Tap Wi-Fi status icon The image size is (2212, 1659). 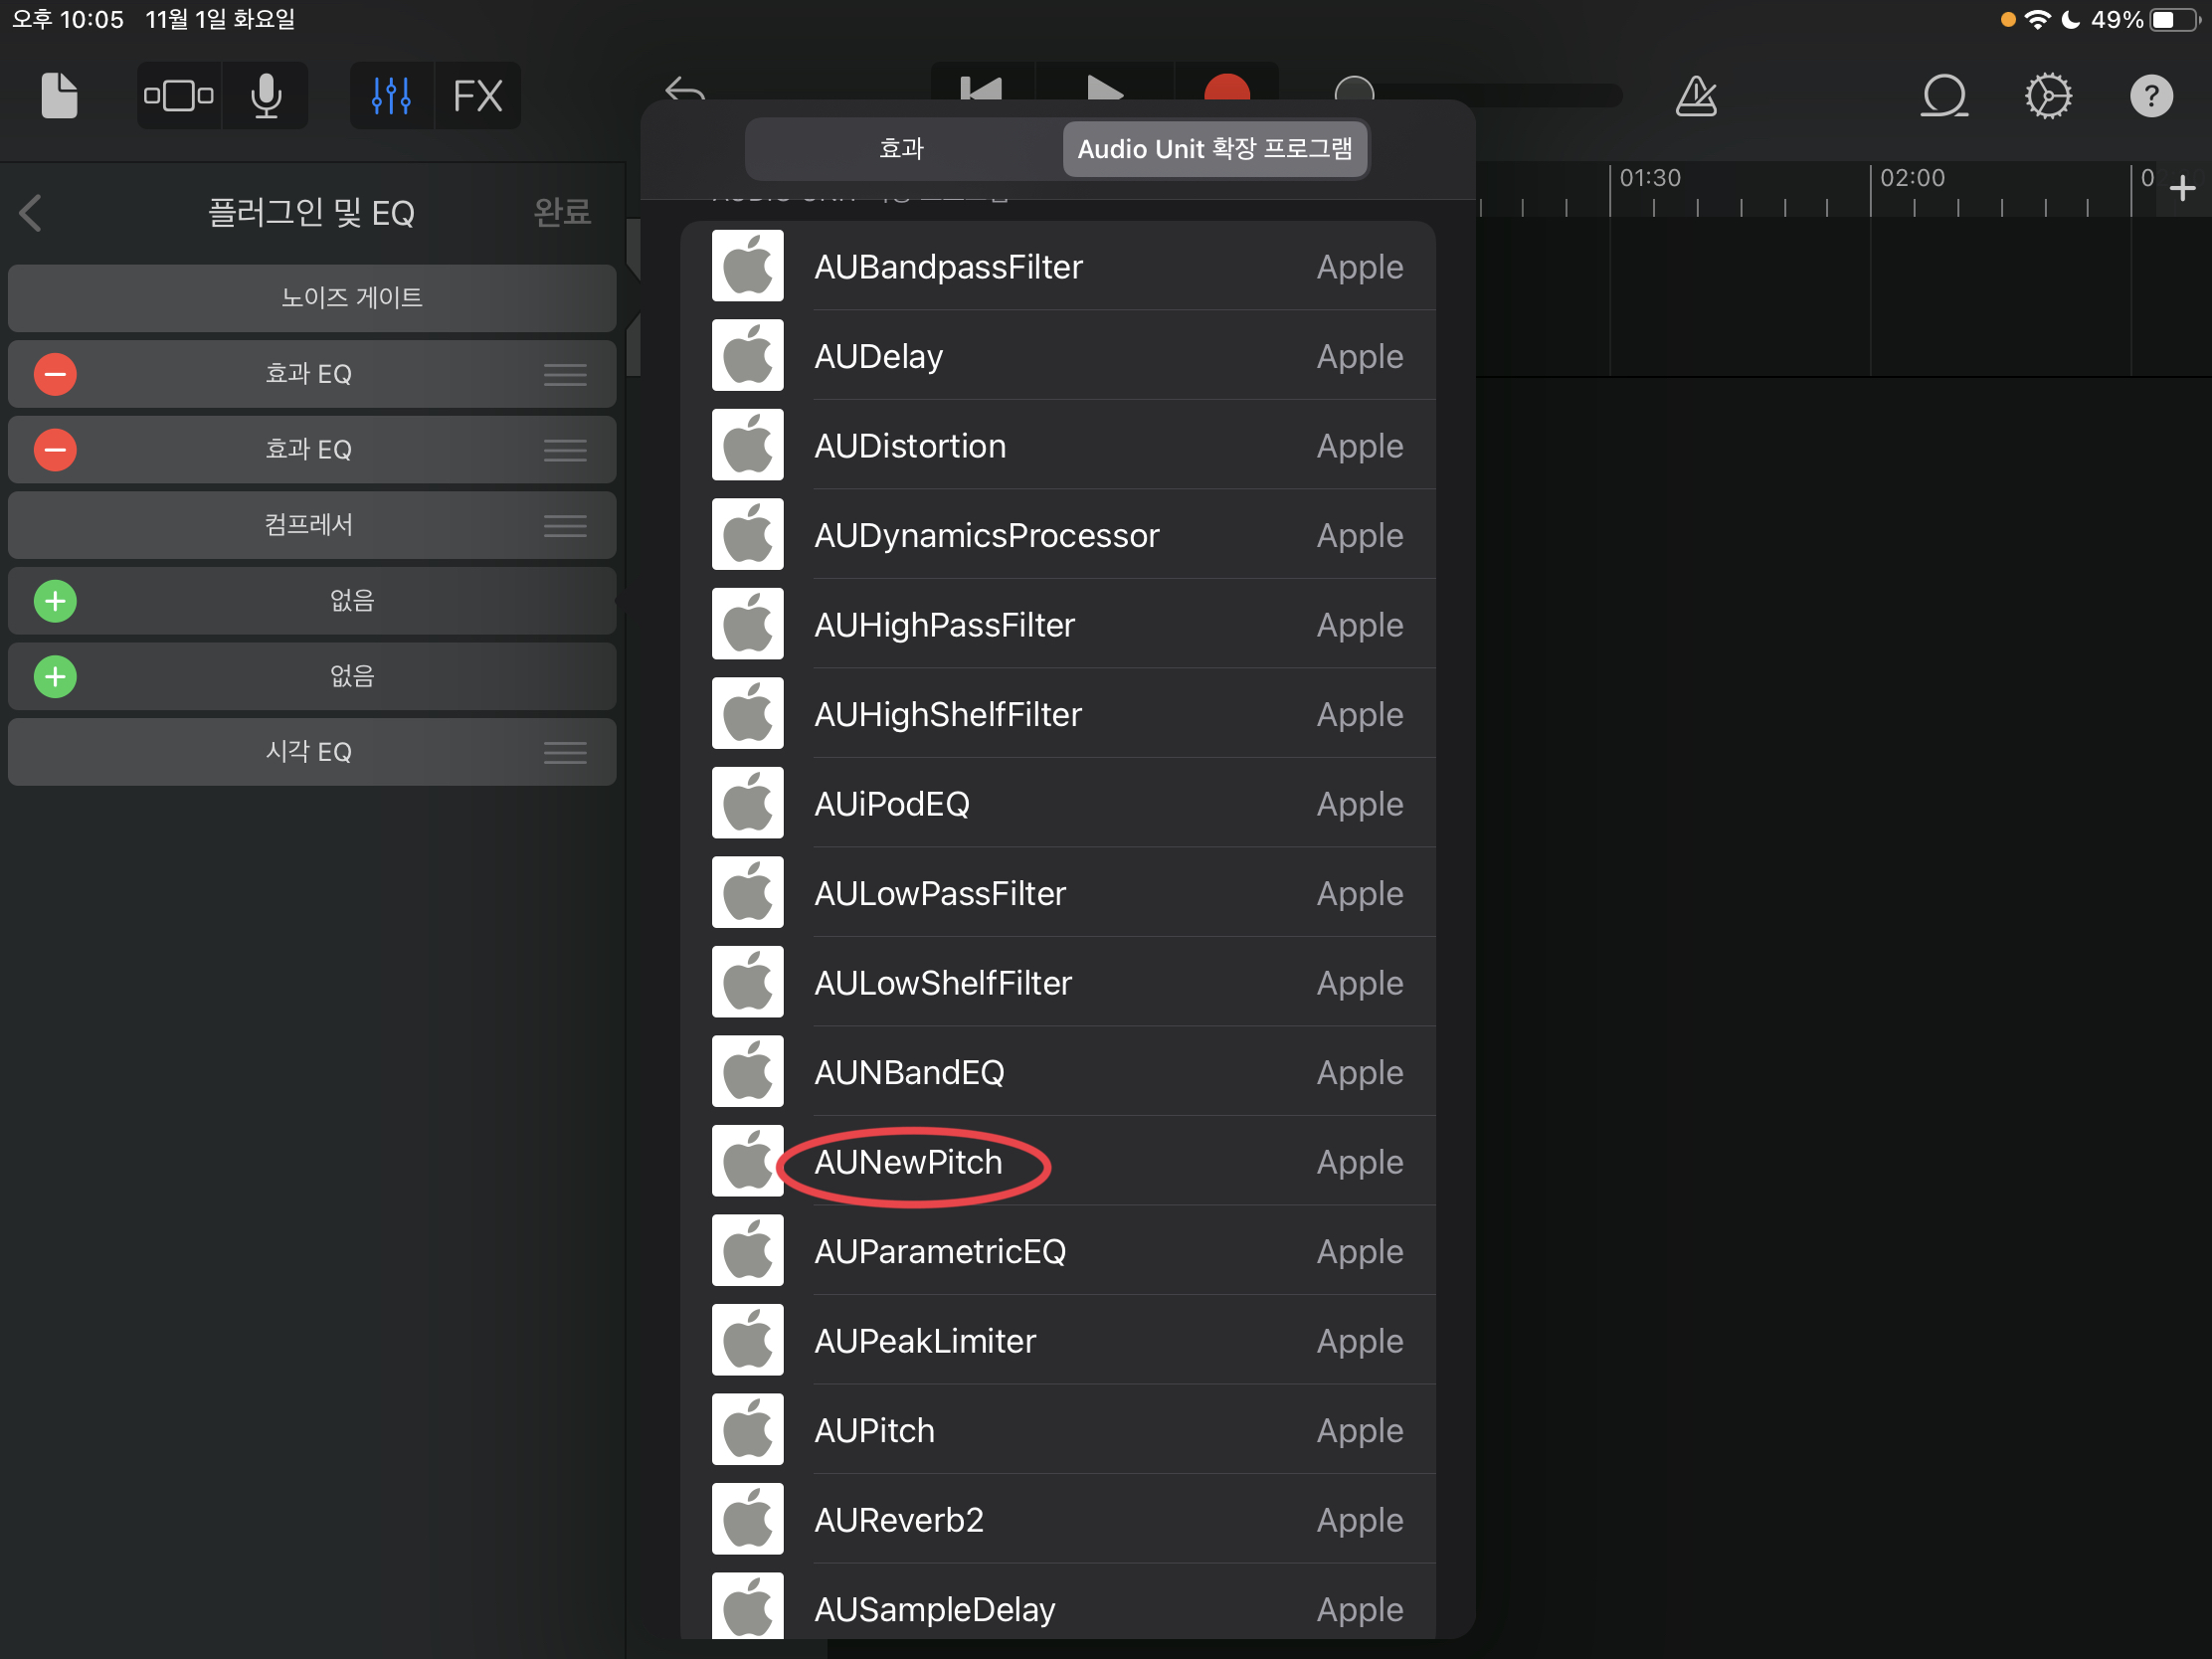click(x=2037, y=19)
